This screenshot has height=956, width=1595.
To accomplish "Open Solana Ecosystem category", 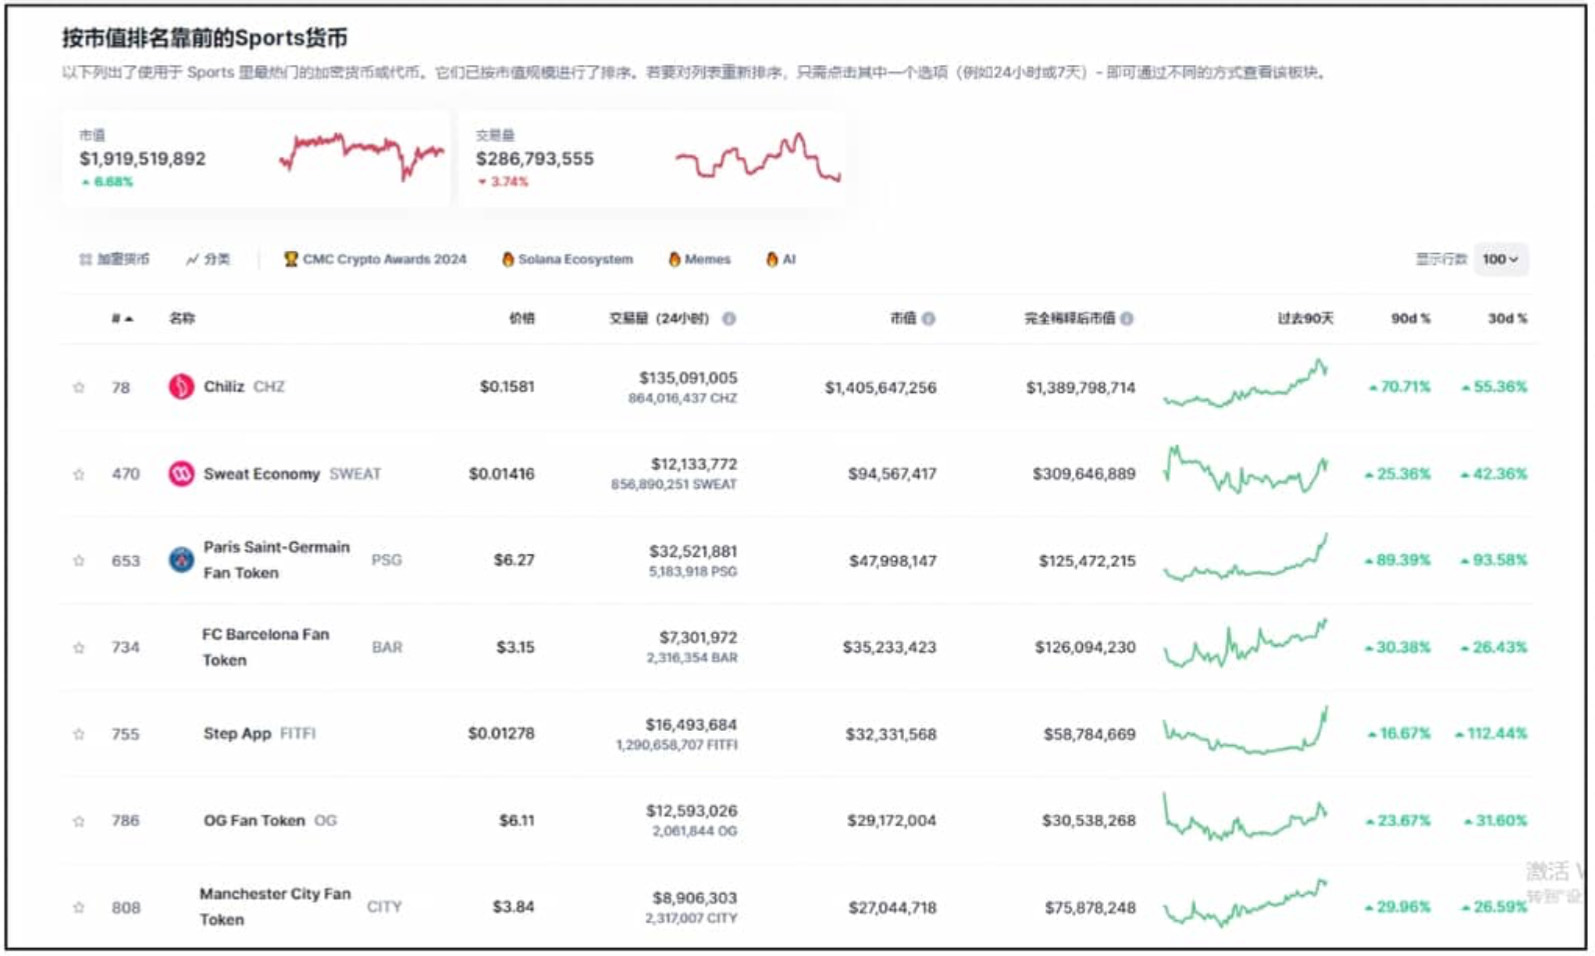I will (567, 259).
